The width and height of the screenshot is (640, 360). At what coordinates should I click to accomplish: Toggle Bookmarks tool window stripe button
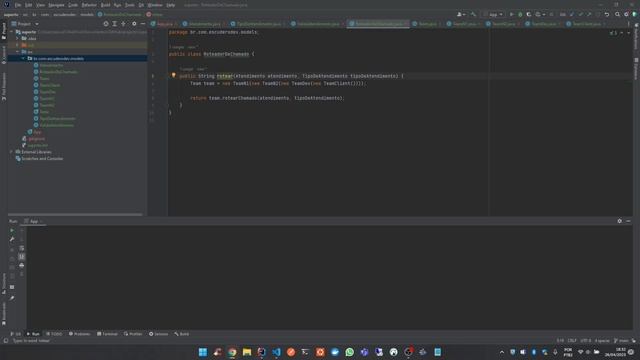(4, 314)
